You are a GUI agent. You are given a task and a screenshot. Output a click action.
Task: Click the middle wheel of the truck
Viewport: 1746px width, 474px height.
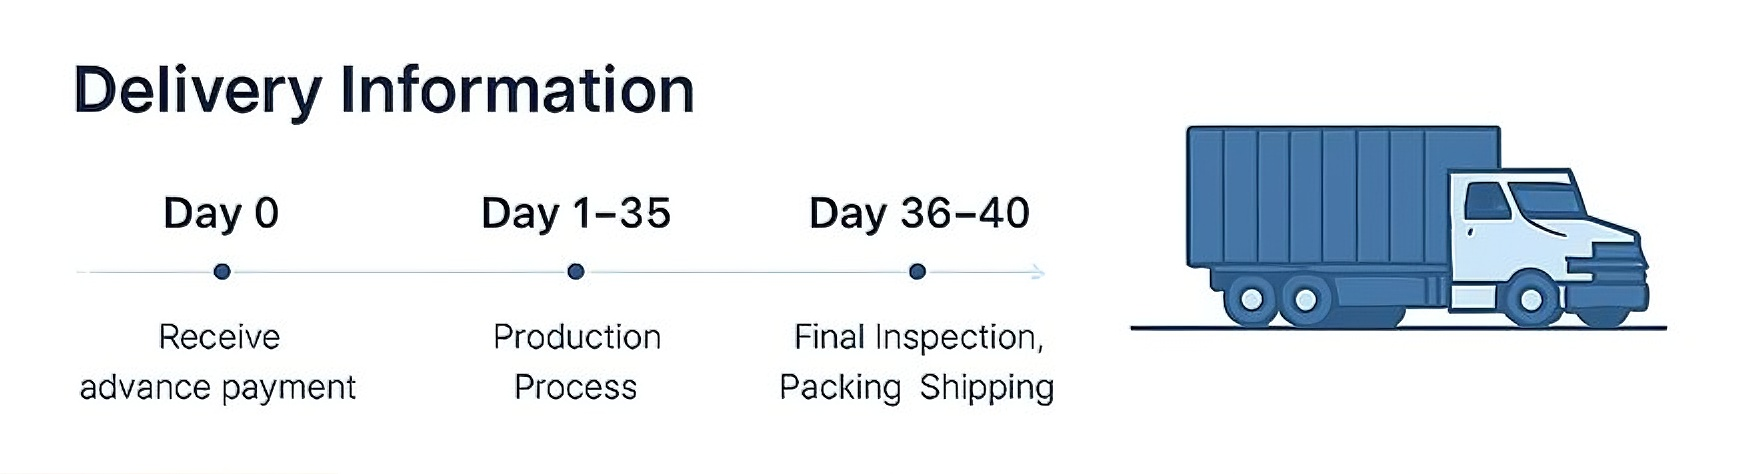point(1305,299)
